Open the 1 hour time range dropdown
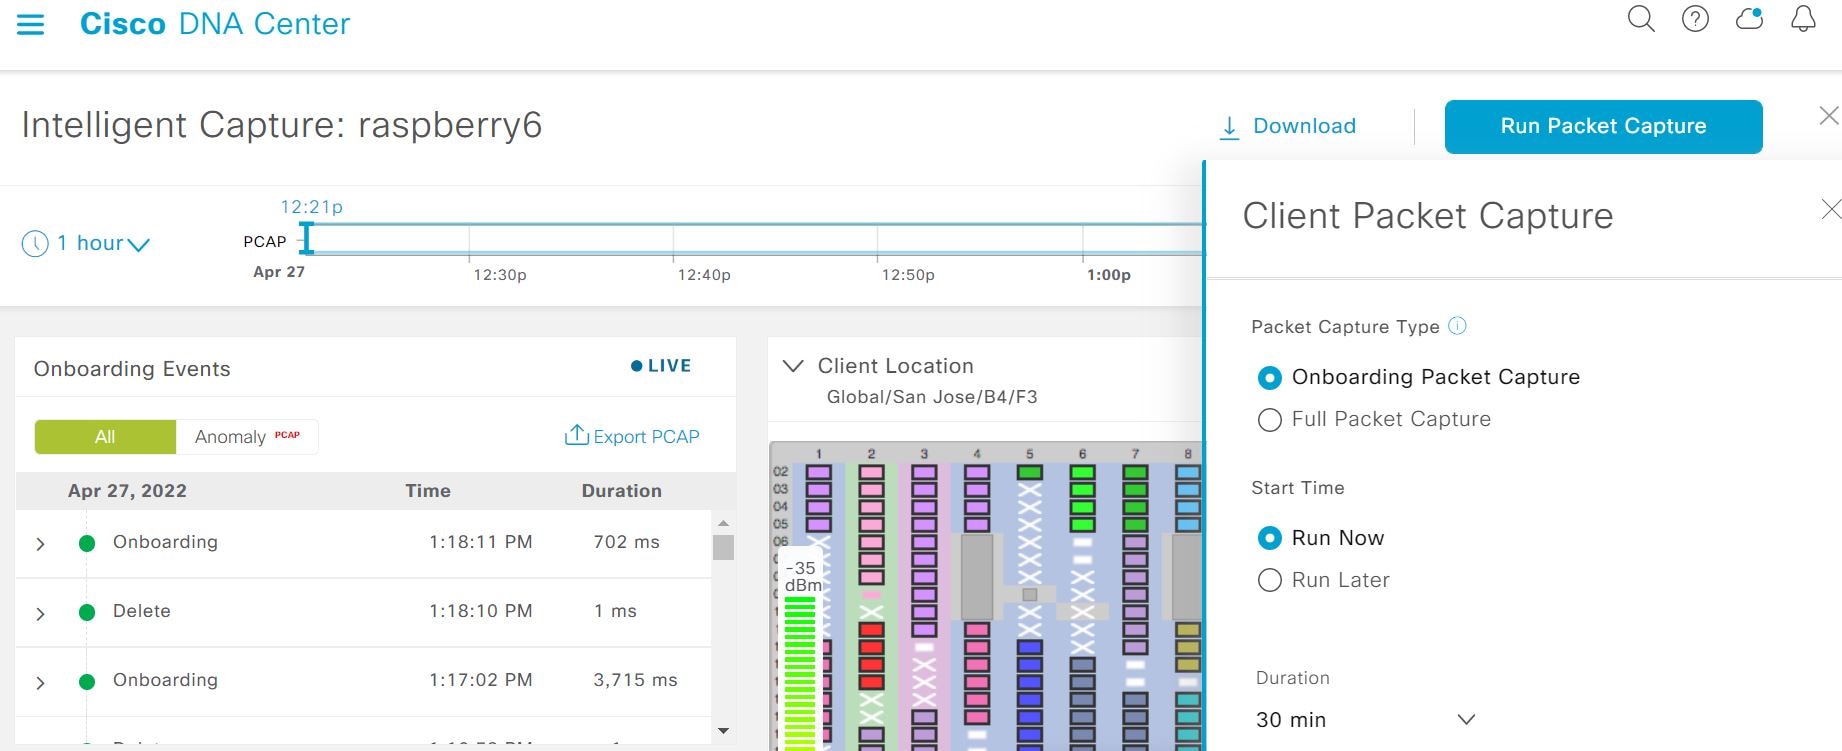Image resolution: width=1842 pixels, height=751 pixels. [x=103, y=243]
